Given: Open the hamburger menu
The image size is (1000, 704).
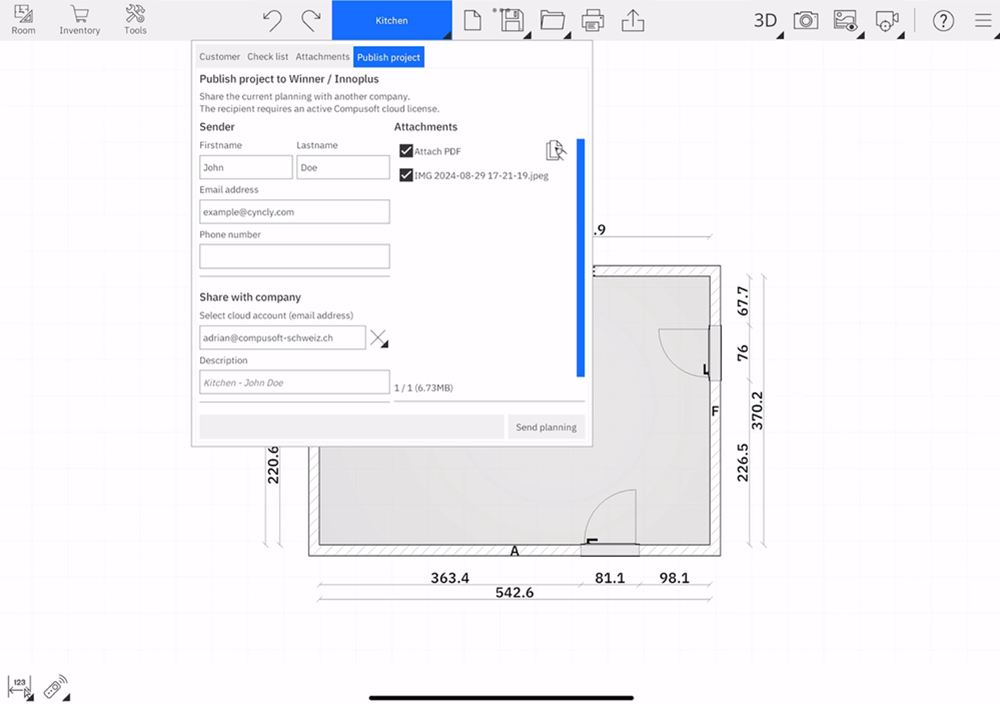Looking at the screenshot, I should pos(984,21).
